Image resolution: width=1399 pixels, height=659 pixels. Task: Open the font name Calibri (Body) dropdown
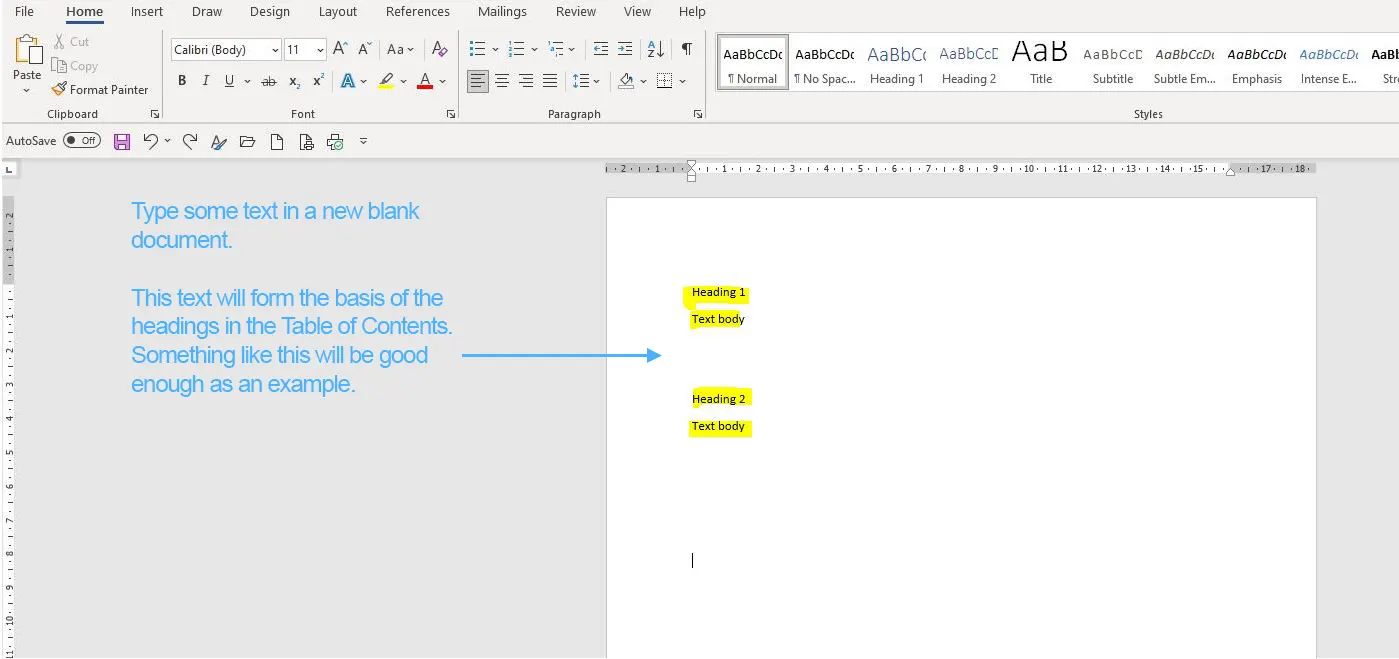[x=275, y=50]
